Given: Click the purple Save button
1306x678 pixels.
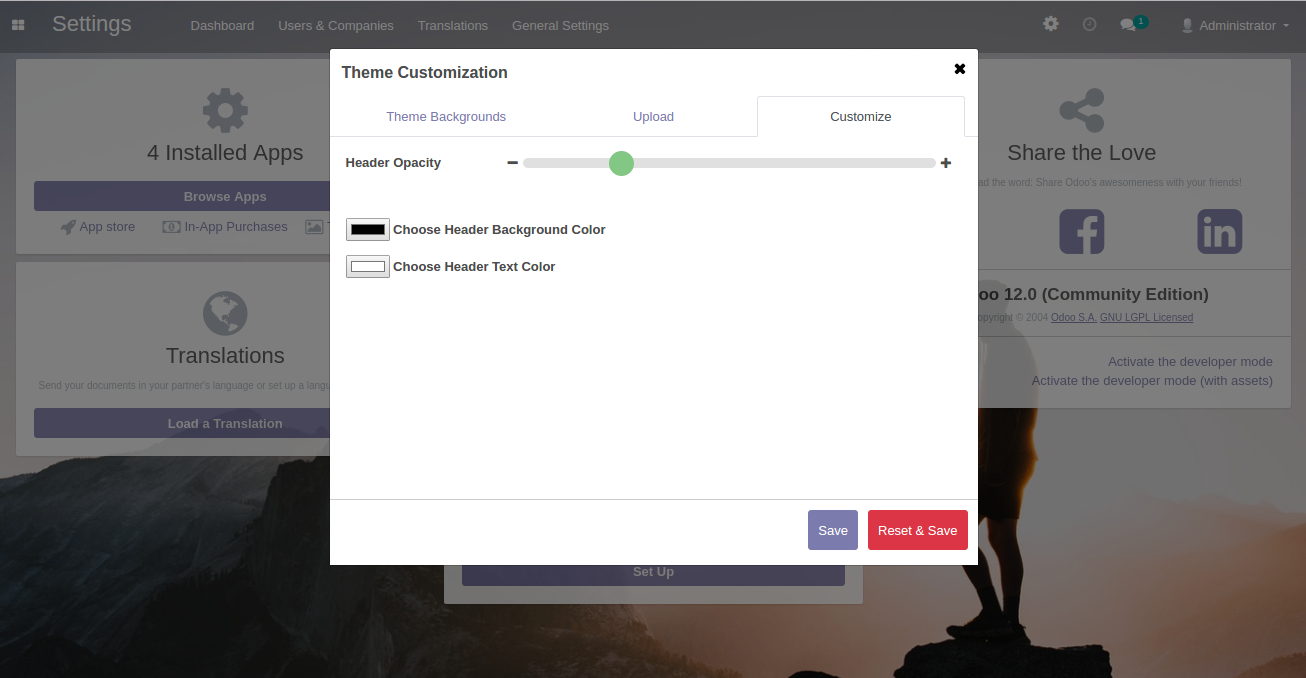Looking at the screenshot, I should click(x=832, y=530).
